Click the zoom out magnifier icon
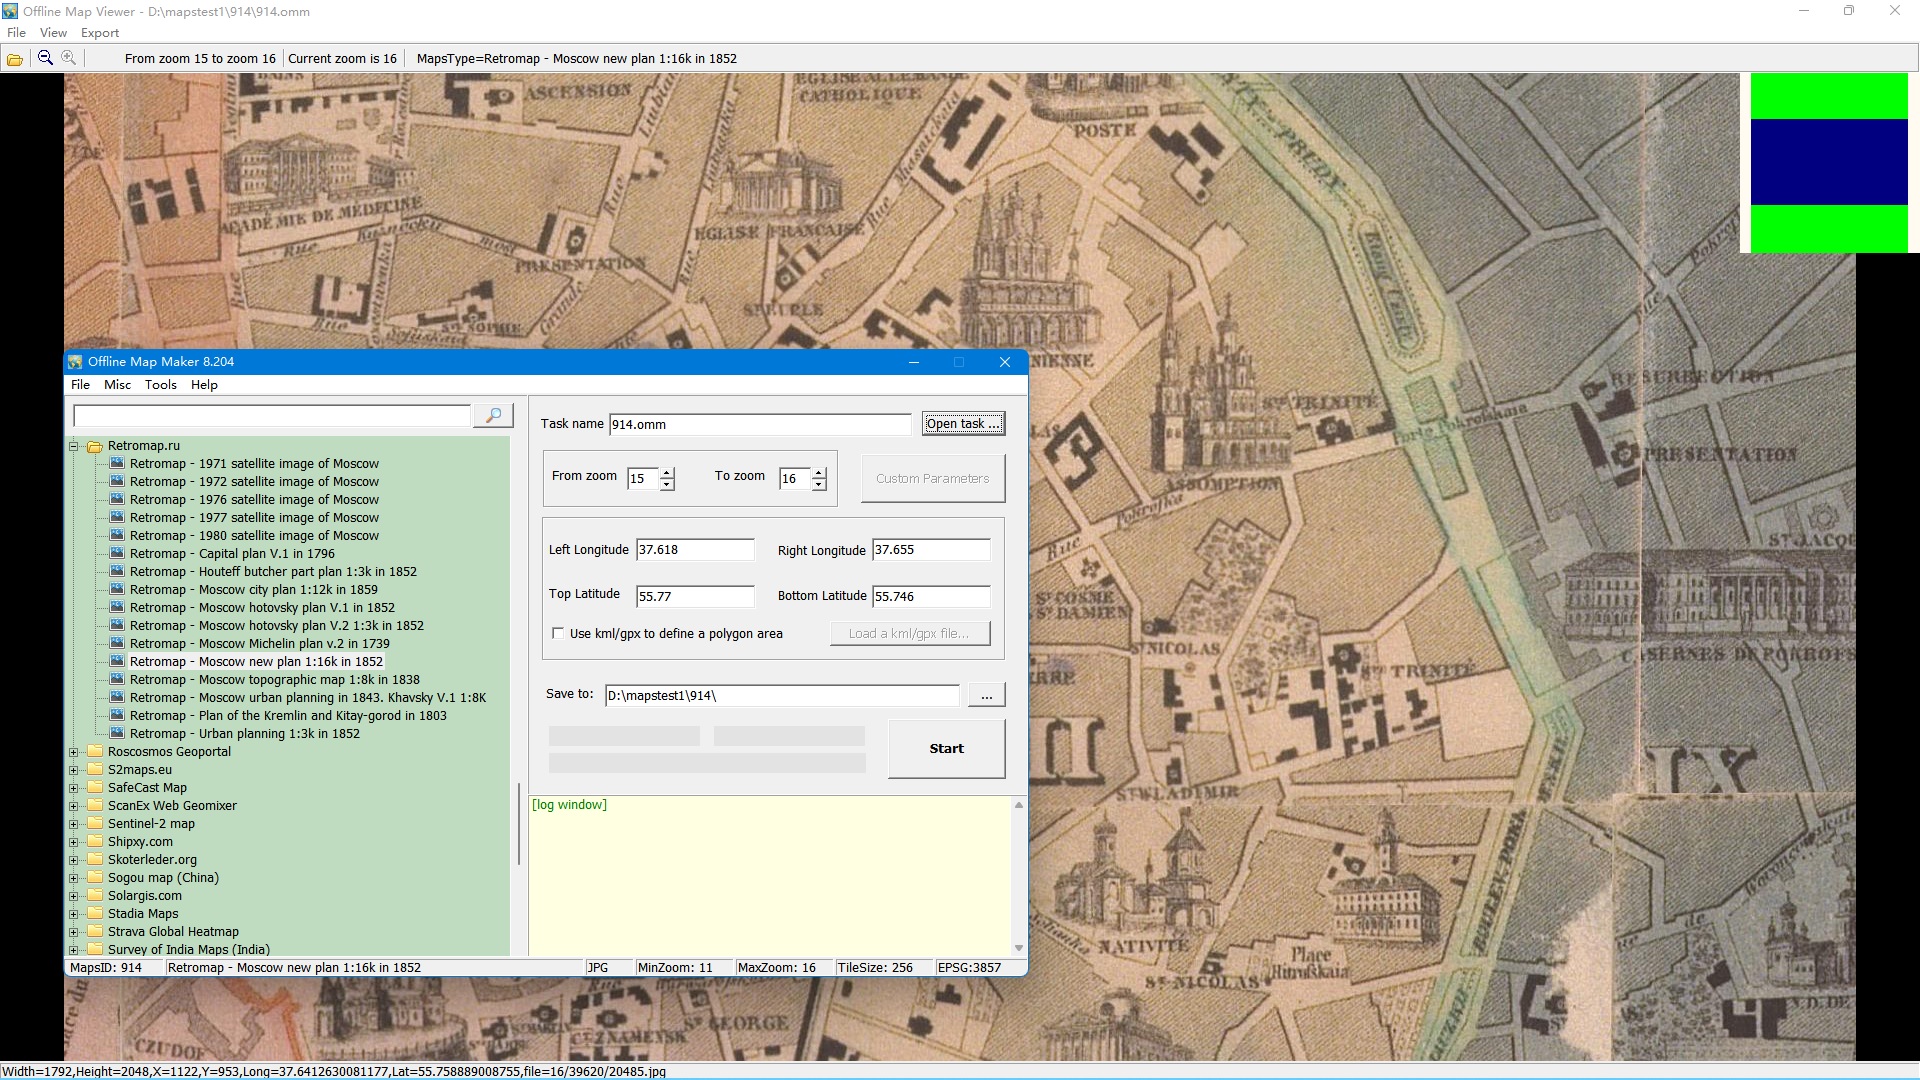The image size is (1920, 1080). (45, 58)
